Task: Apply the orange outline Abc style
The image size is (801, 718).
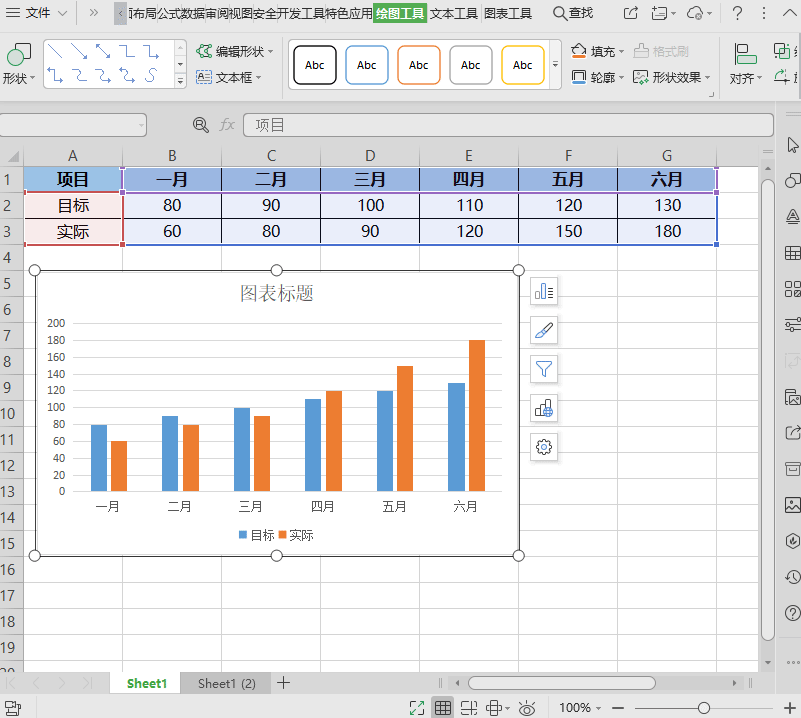Action: [418, 65]
